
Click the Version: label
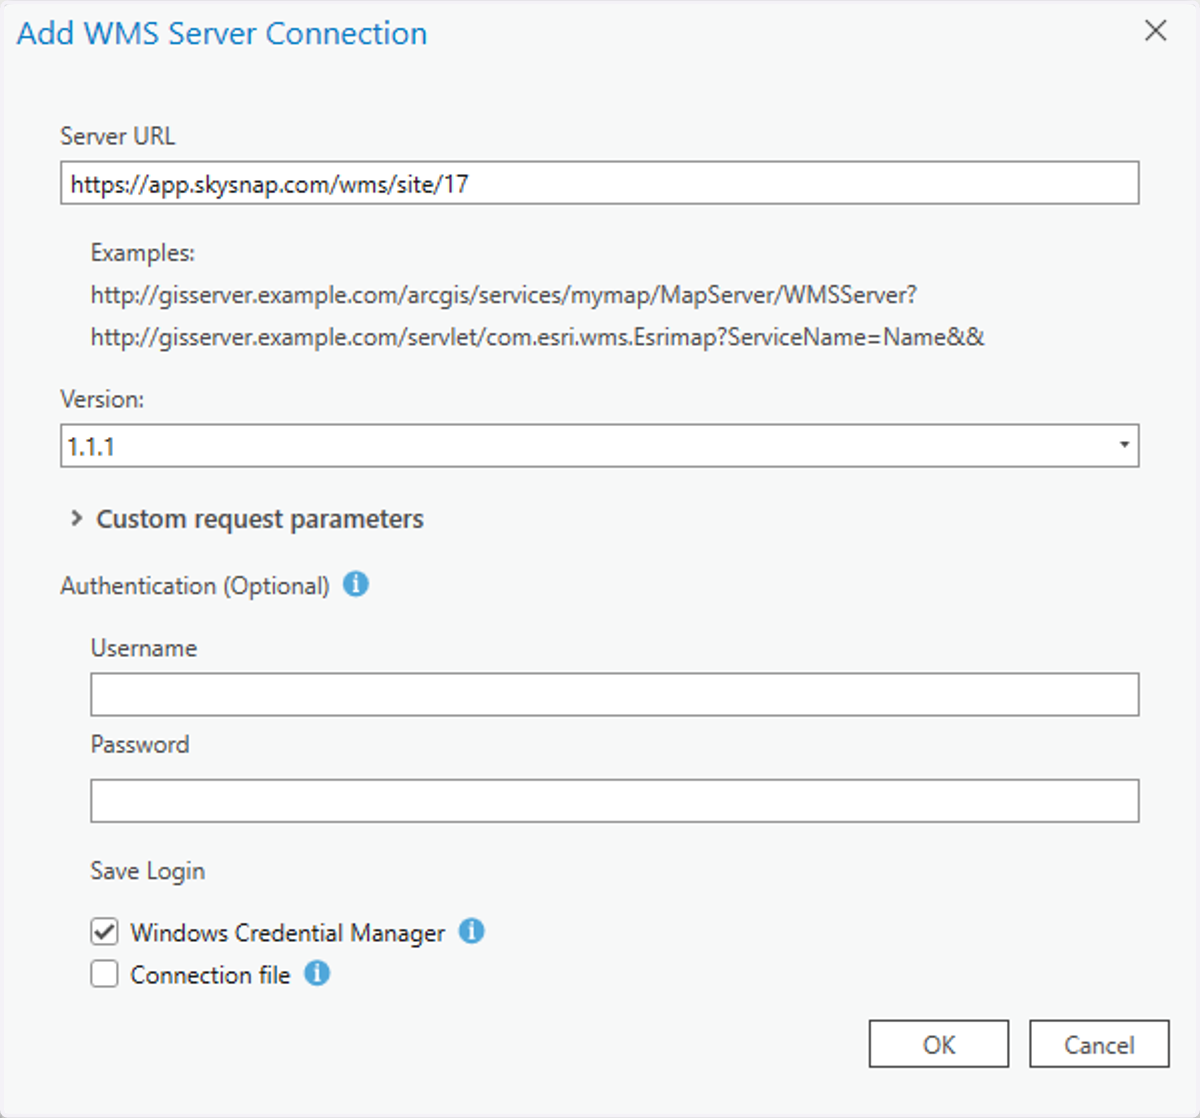click(x=102, y=399)
